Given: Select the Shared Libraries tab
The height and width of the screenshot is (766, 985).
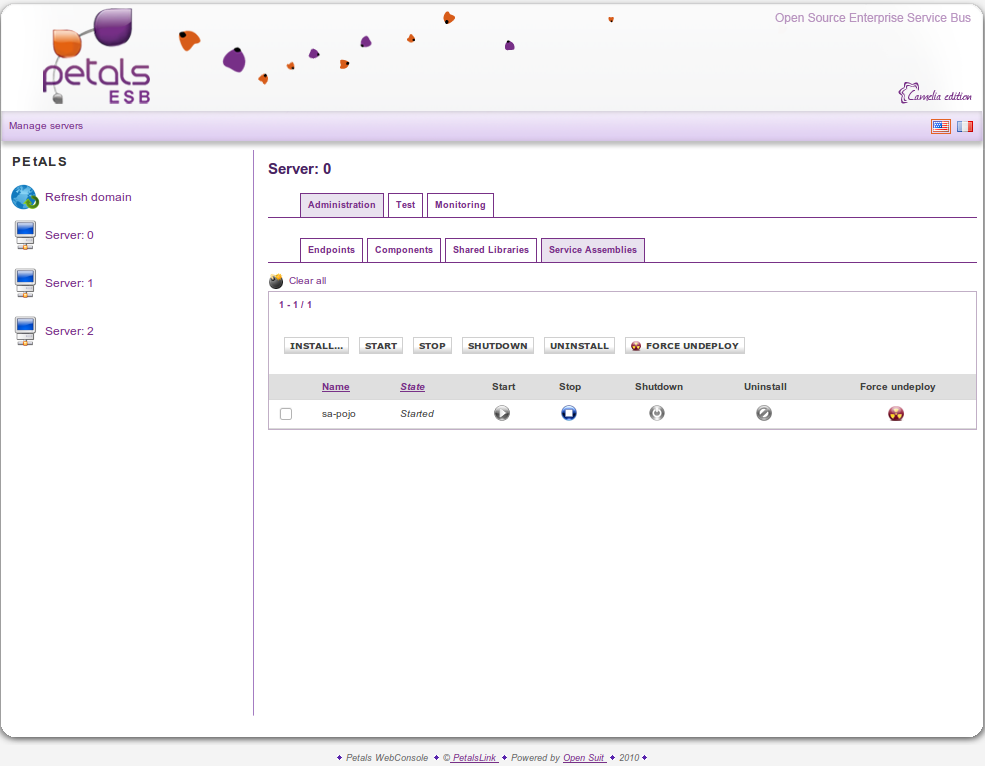Looking at the screenshot, I should pos(491,250).
